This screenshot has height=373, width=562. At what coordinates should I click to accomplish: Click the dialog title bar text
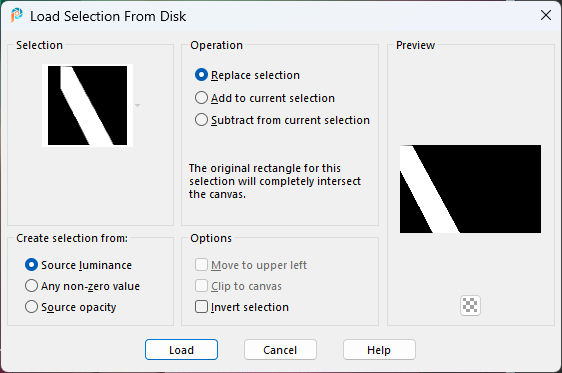point(108,16)
